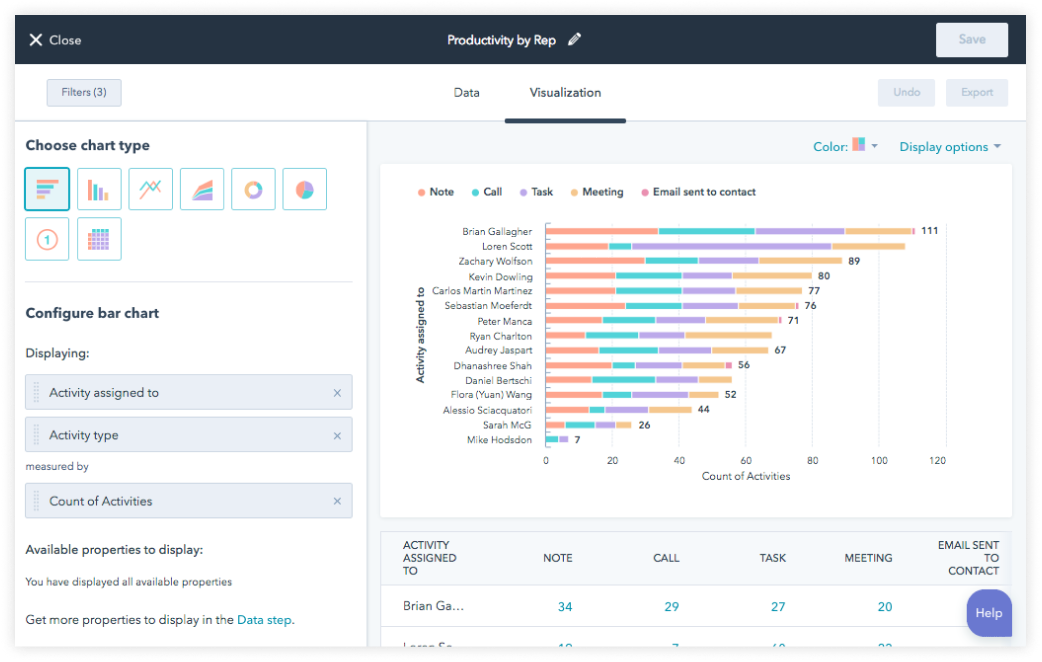This screenshot has width=1042, height=662.
Task: Stay on the Visualization tab
Action: [565, 91]
